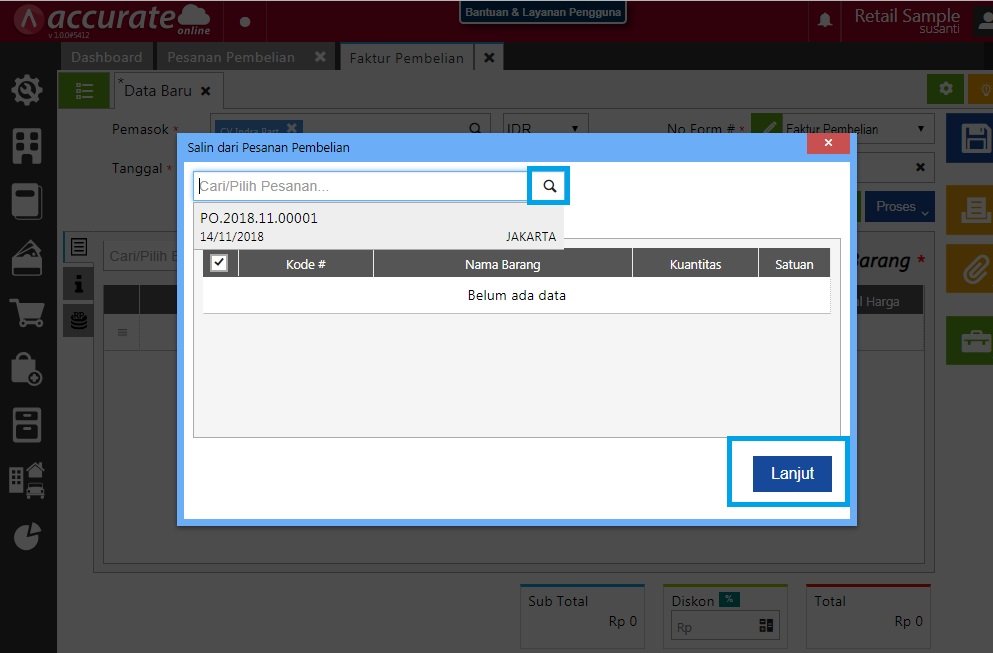
Task: Switch to the Pesanan Pembelian tab
Action: pos(231,57)
